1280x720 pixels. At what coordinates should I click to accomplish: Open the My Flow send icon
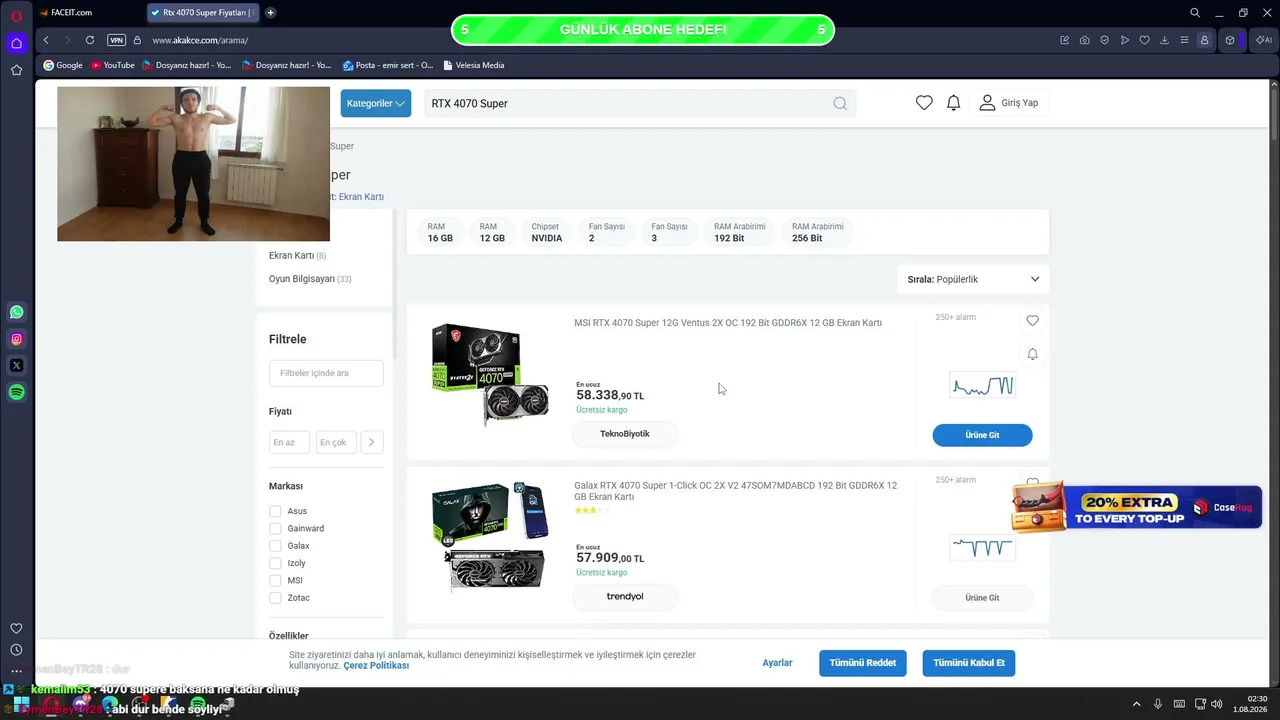[1125, 40]
